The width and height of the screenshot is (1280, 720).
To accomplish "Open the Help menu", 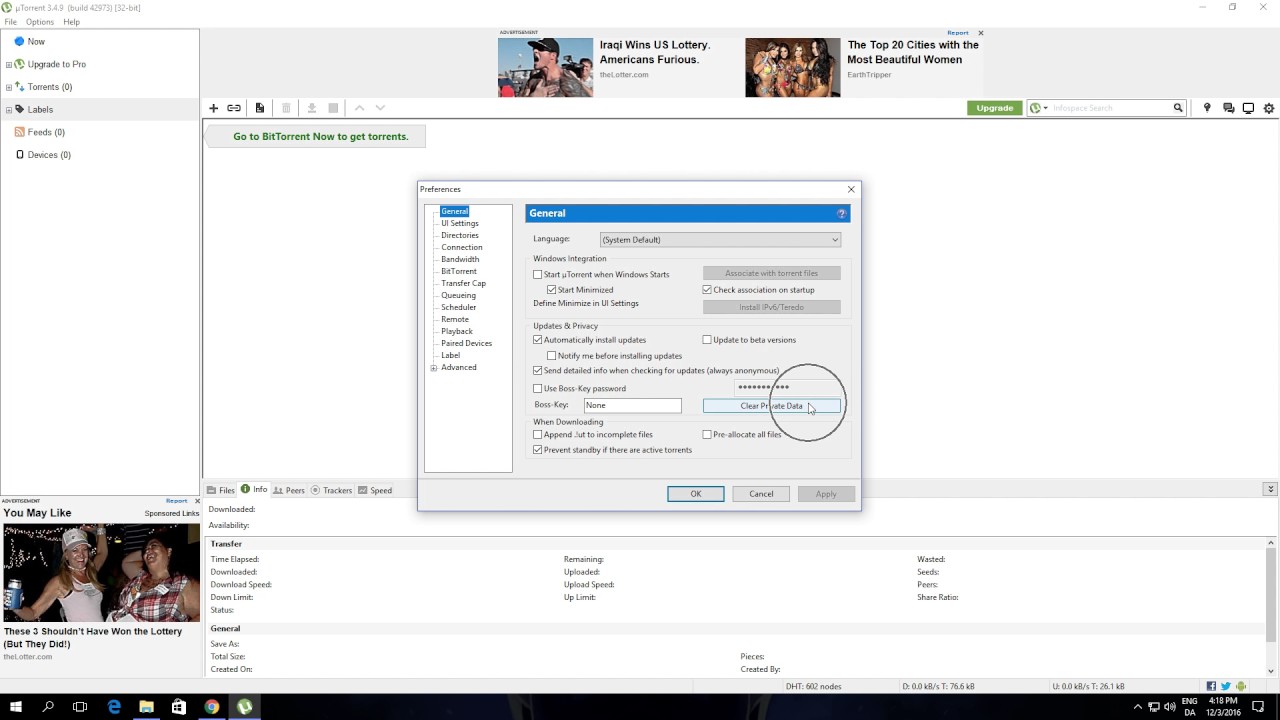I will coord(71,22).
